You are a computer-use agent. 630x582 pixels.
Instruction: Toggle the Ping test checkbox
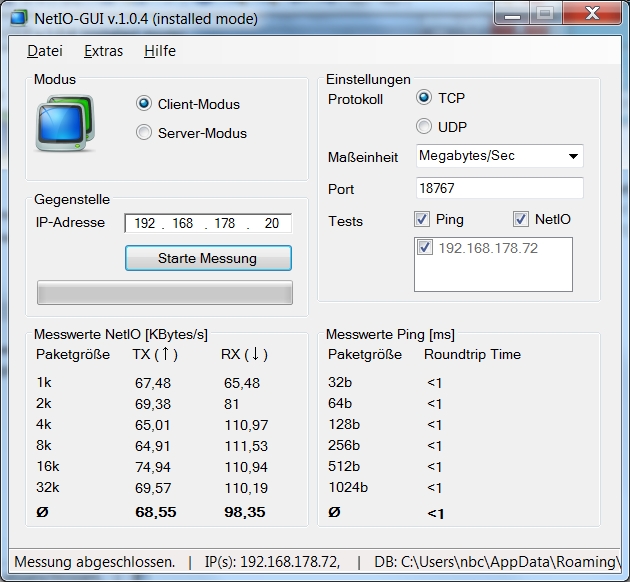[422, 219]
